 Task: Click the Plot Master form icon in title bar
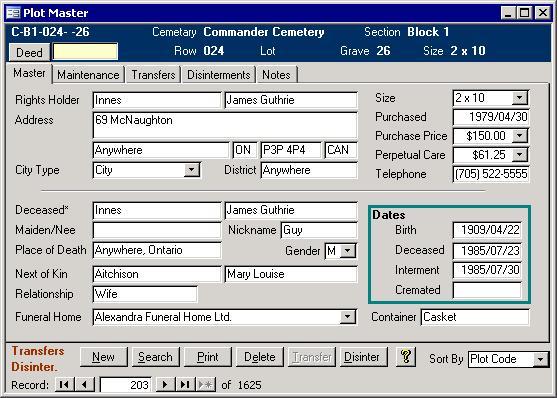pos(13,13)
